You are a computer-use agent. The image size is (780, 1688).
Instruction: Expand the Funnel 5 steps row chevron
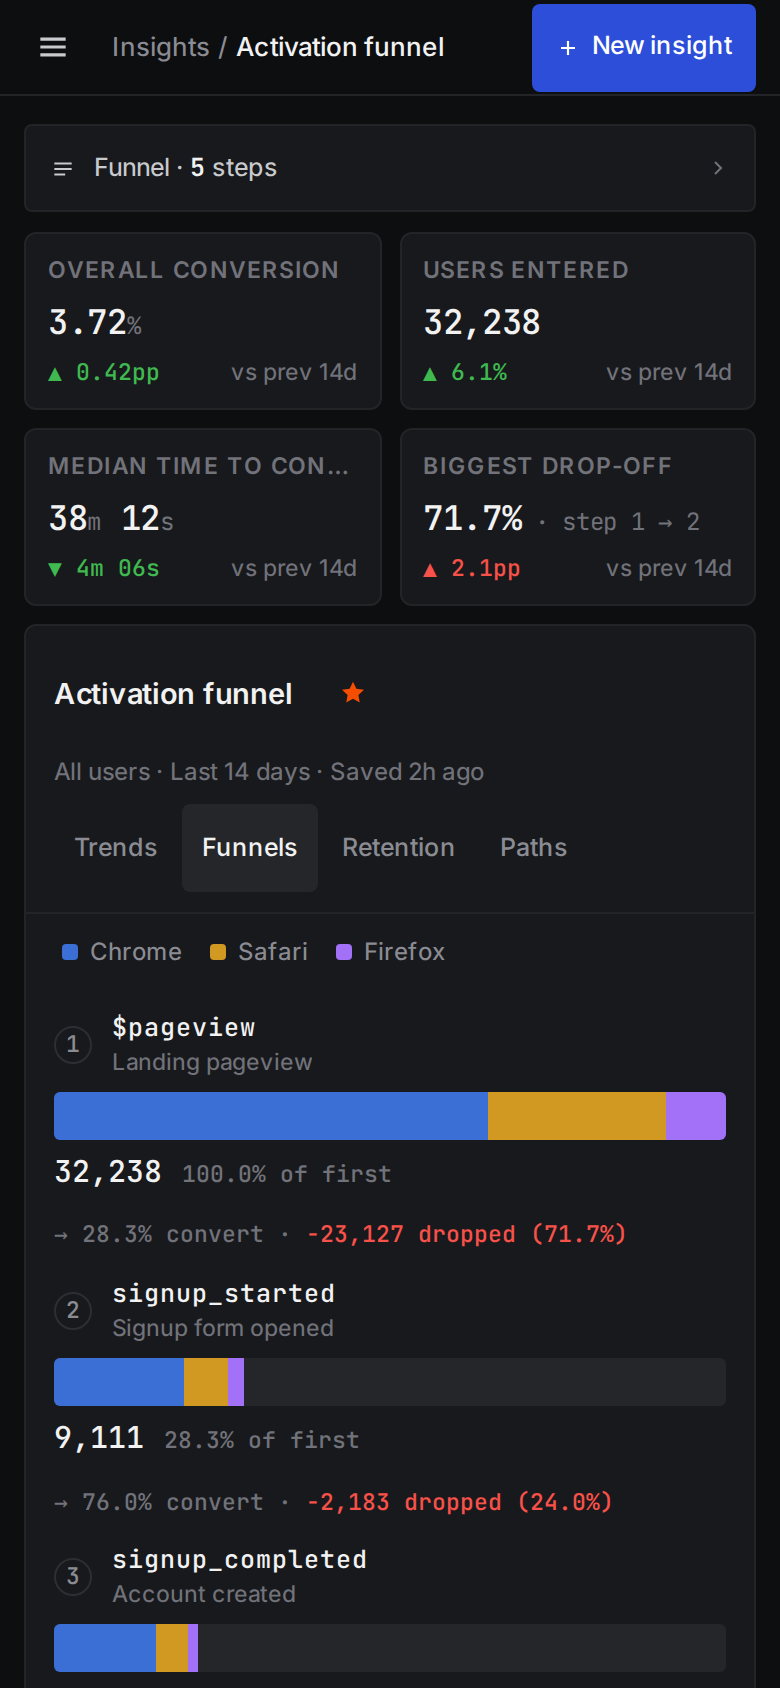(718, 168)
